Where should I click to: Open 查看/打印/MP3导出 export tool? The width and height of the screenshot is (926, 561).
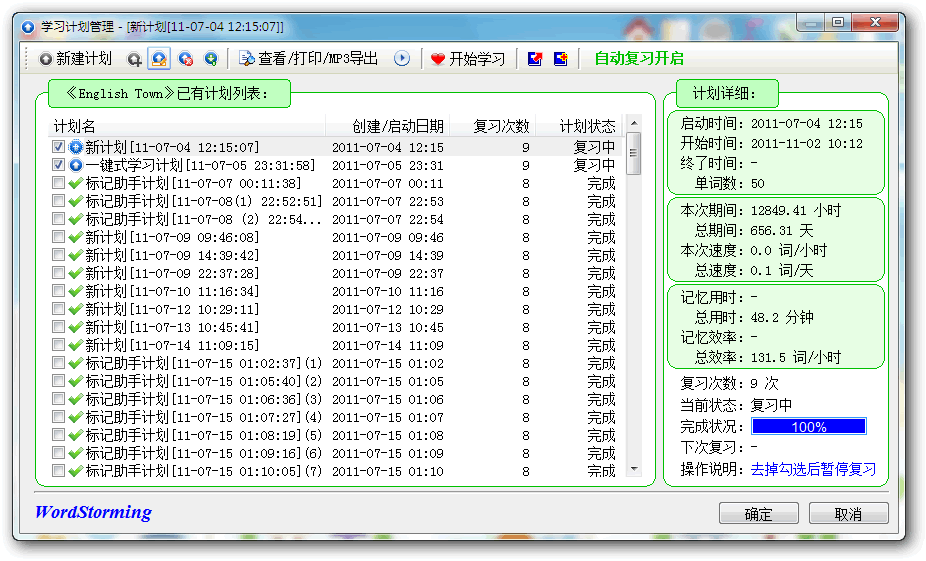309,59
